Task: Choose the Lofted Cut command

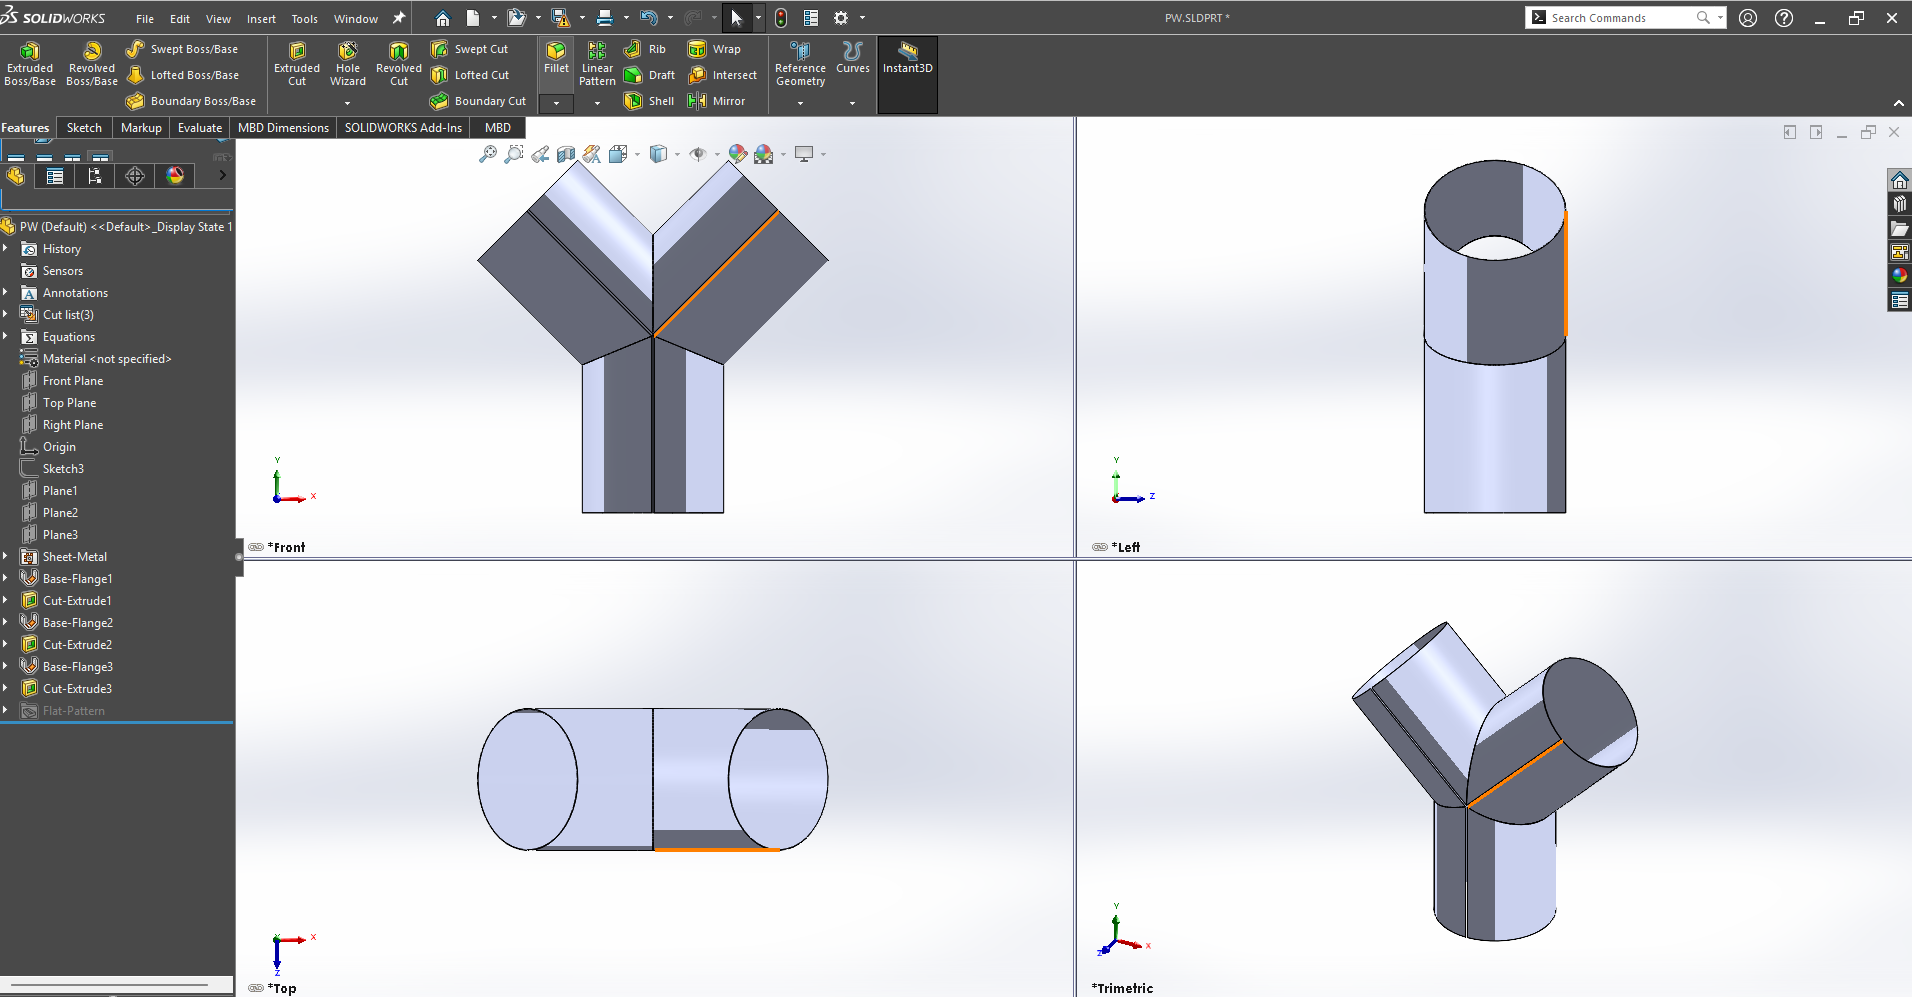Action: (469, 75)
